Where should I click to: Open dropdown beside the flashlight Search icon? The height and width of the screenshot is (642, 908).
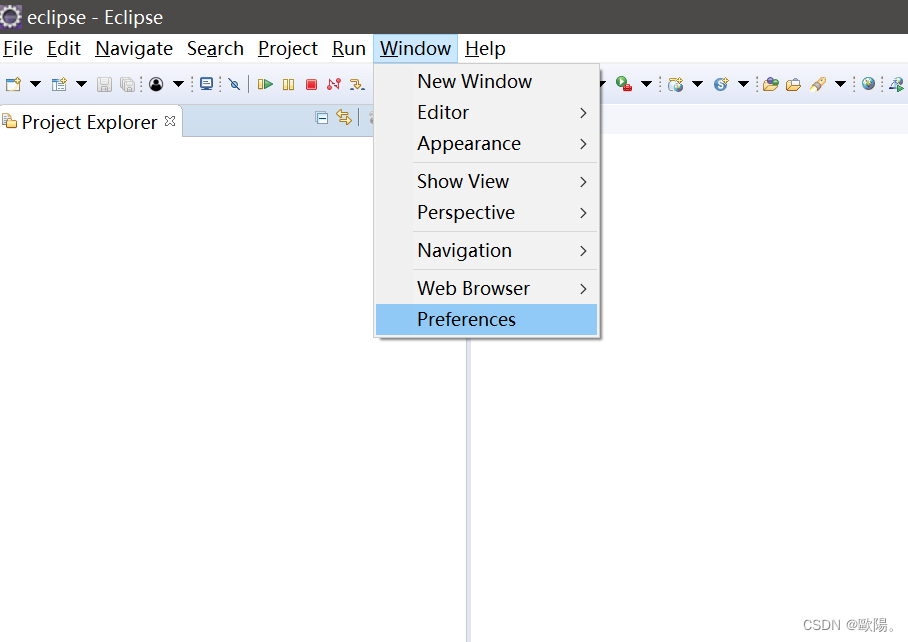[840, 85]
